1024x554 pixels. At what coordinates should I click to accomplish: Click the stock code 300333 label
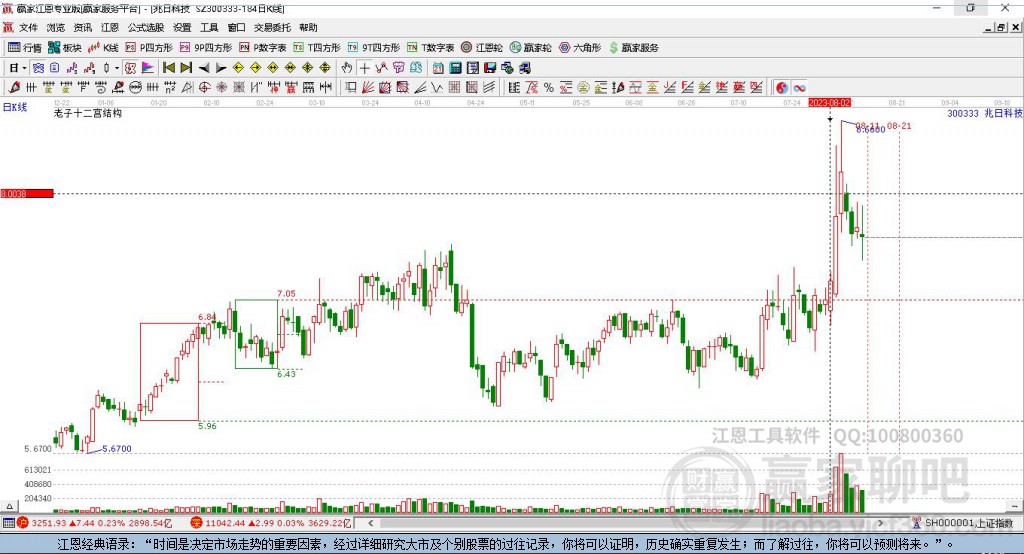click(963, 113)
